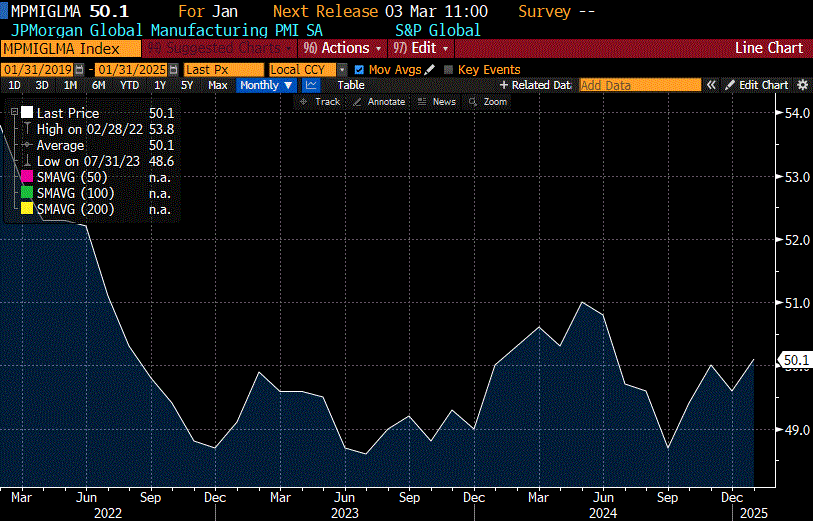The width and height of the screenshot is (813, 521).
Task: Open the Suggested Charts dropdown
Action: 219,48
